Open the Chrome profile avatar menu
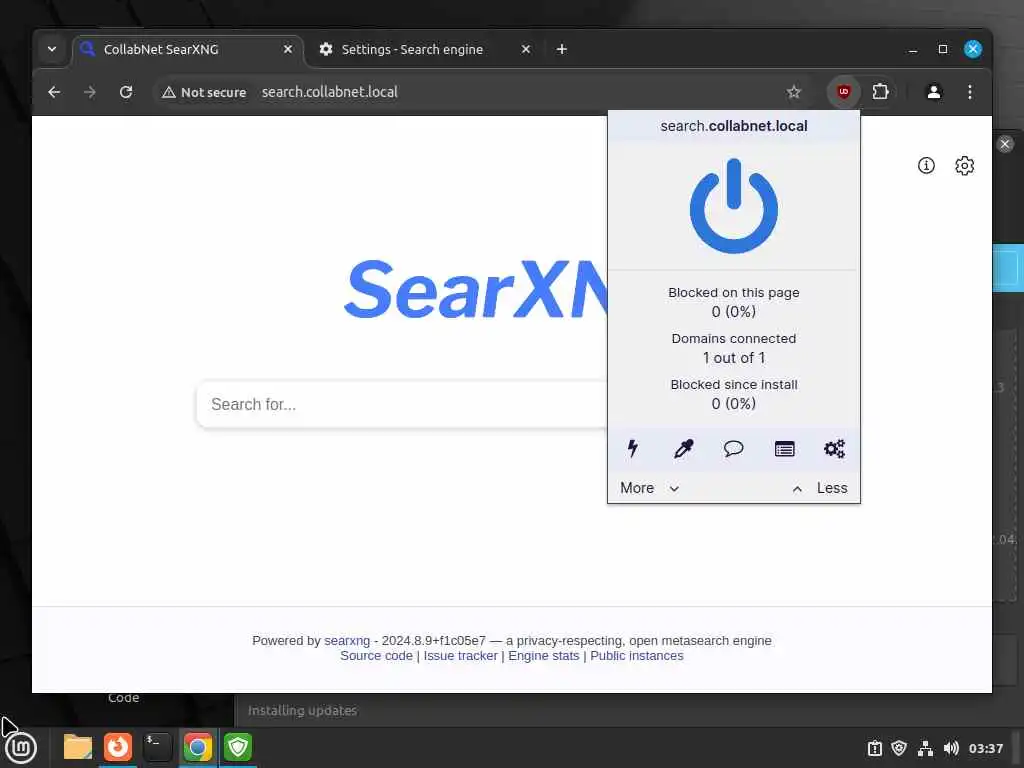Viewport: 1024px width, 768px height. tap(934, 92)
